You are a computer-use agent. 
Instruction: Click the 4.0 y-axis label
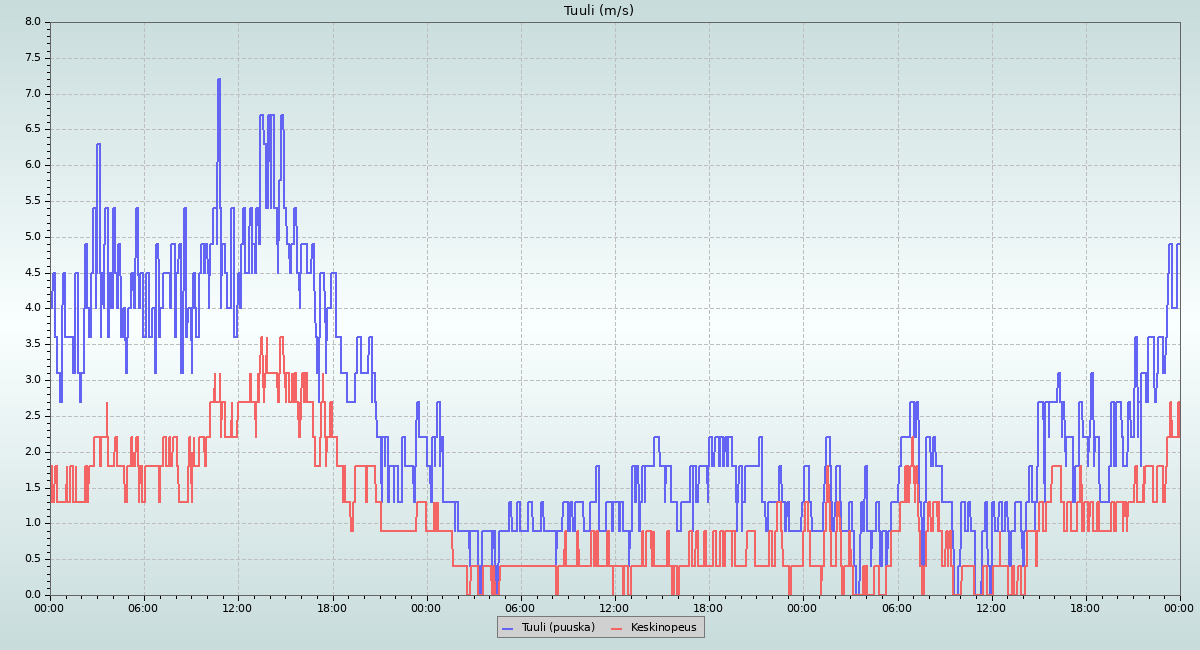click(x=32, y=308)
